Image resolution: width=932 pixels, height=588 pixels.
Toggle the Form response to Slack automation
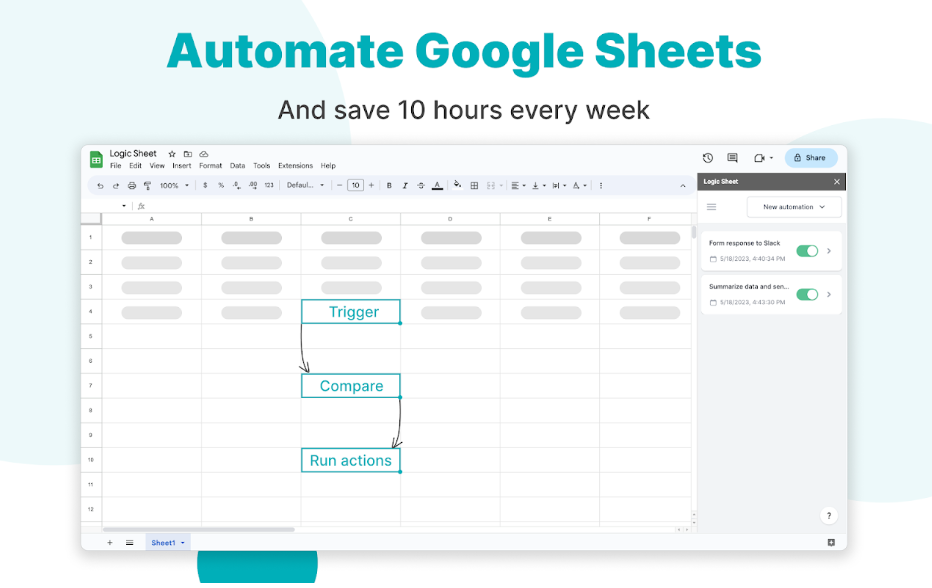(x=807, y=251)
